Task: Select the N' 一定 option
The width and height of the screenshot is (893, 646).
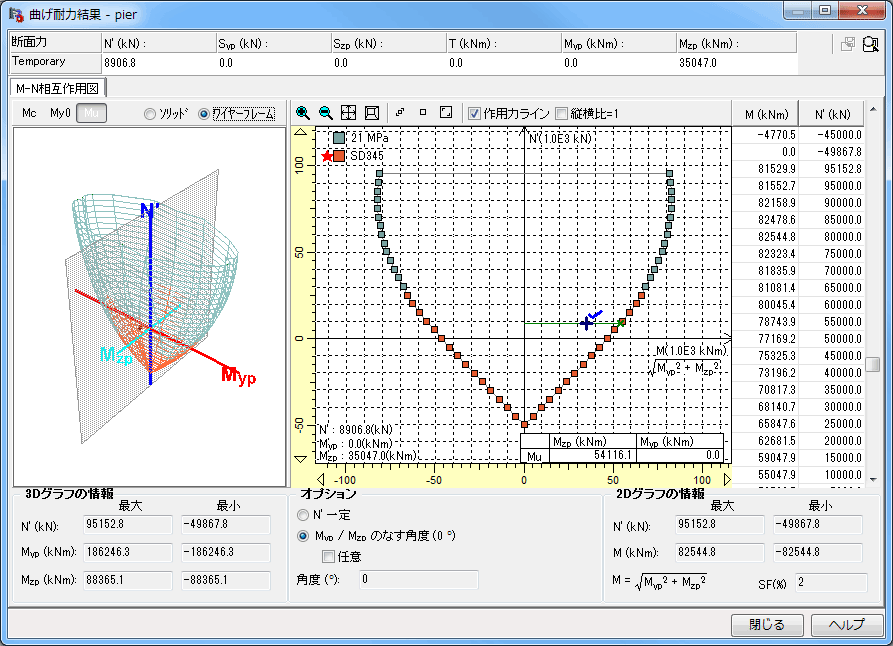Action: pyautogui.click(x=303, y=514)
